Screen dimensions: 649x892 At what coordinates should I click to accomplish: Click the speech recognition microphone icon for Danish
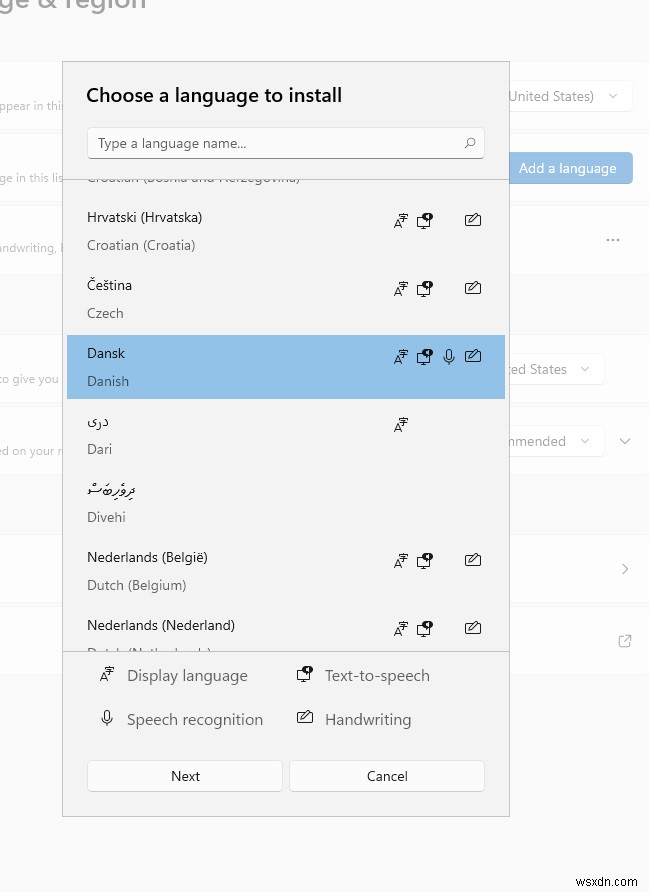click(x=449, y=356)
